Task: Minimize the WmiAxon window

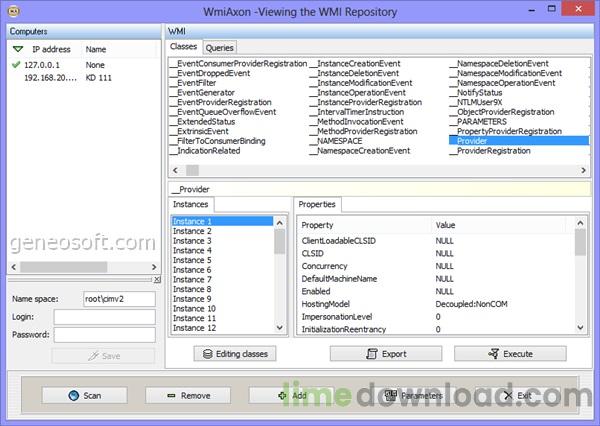Action: click(x=532, y=9)
